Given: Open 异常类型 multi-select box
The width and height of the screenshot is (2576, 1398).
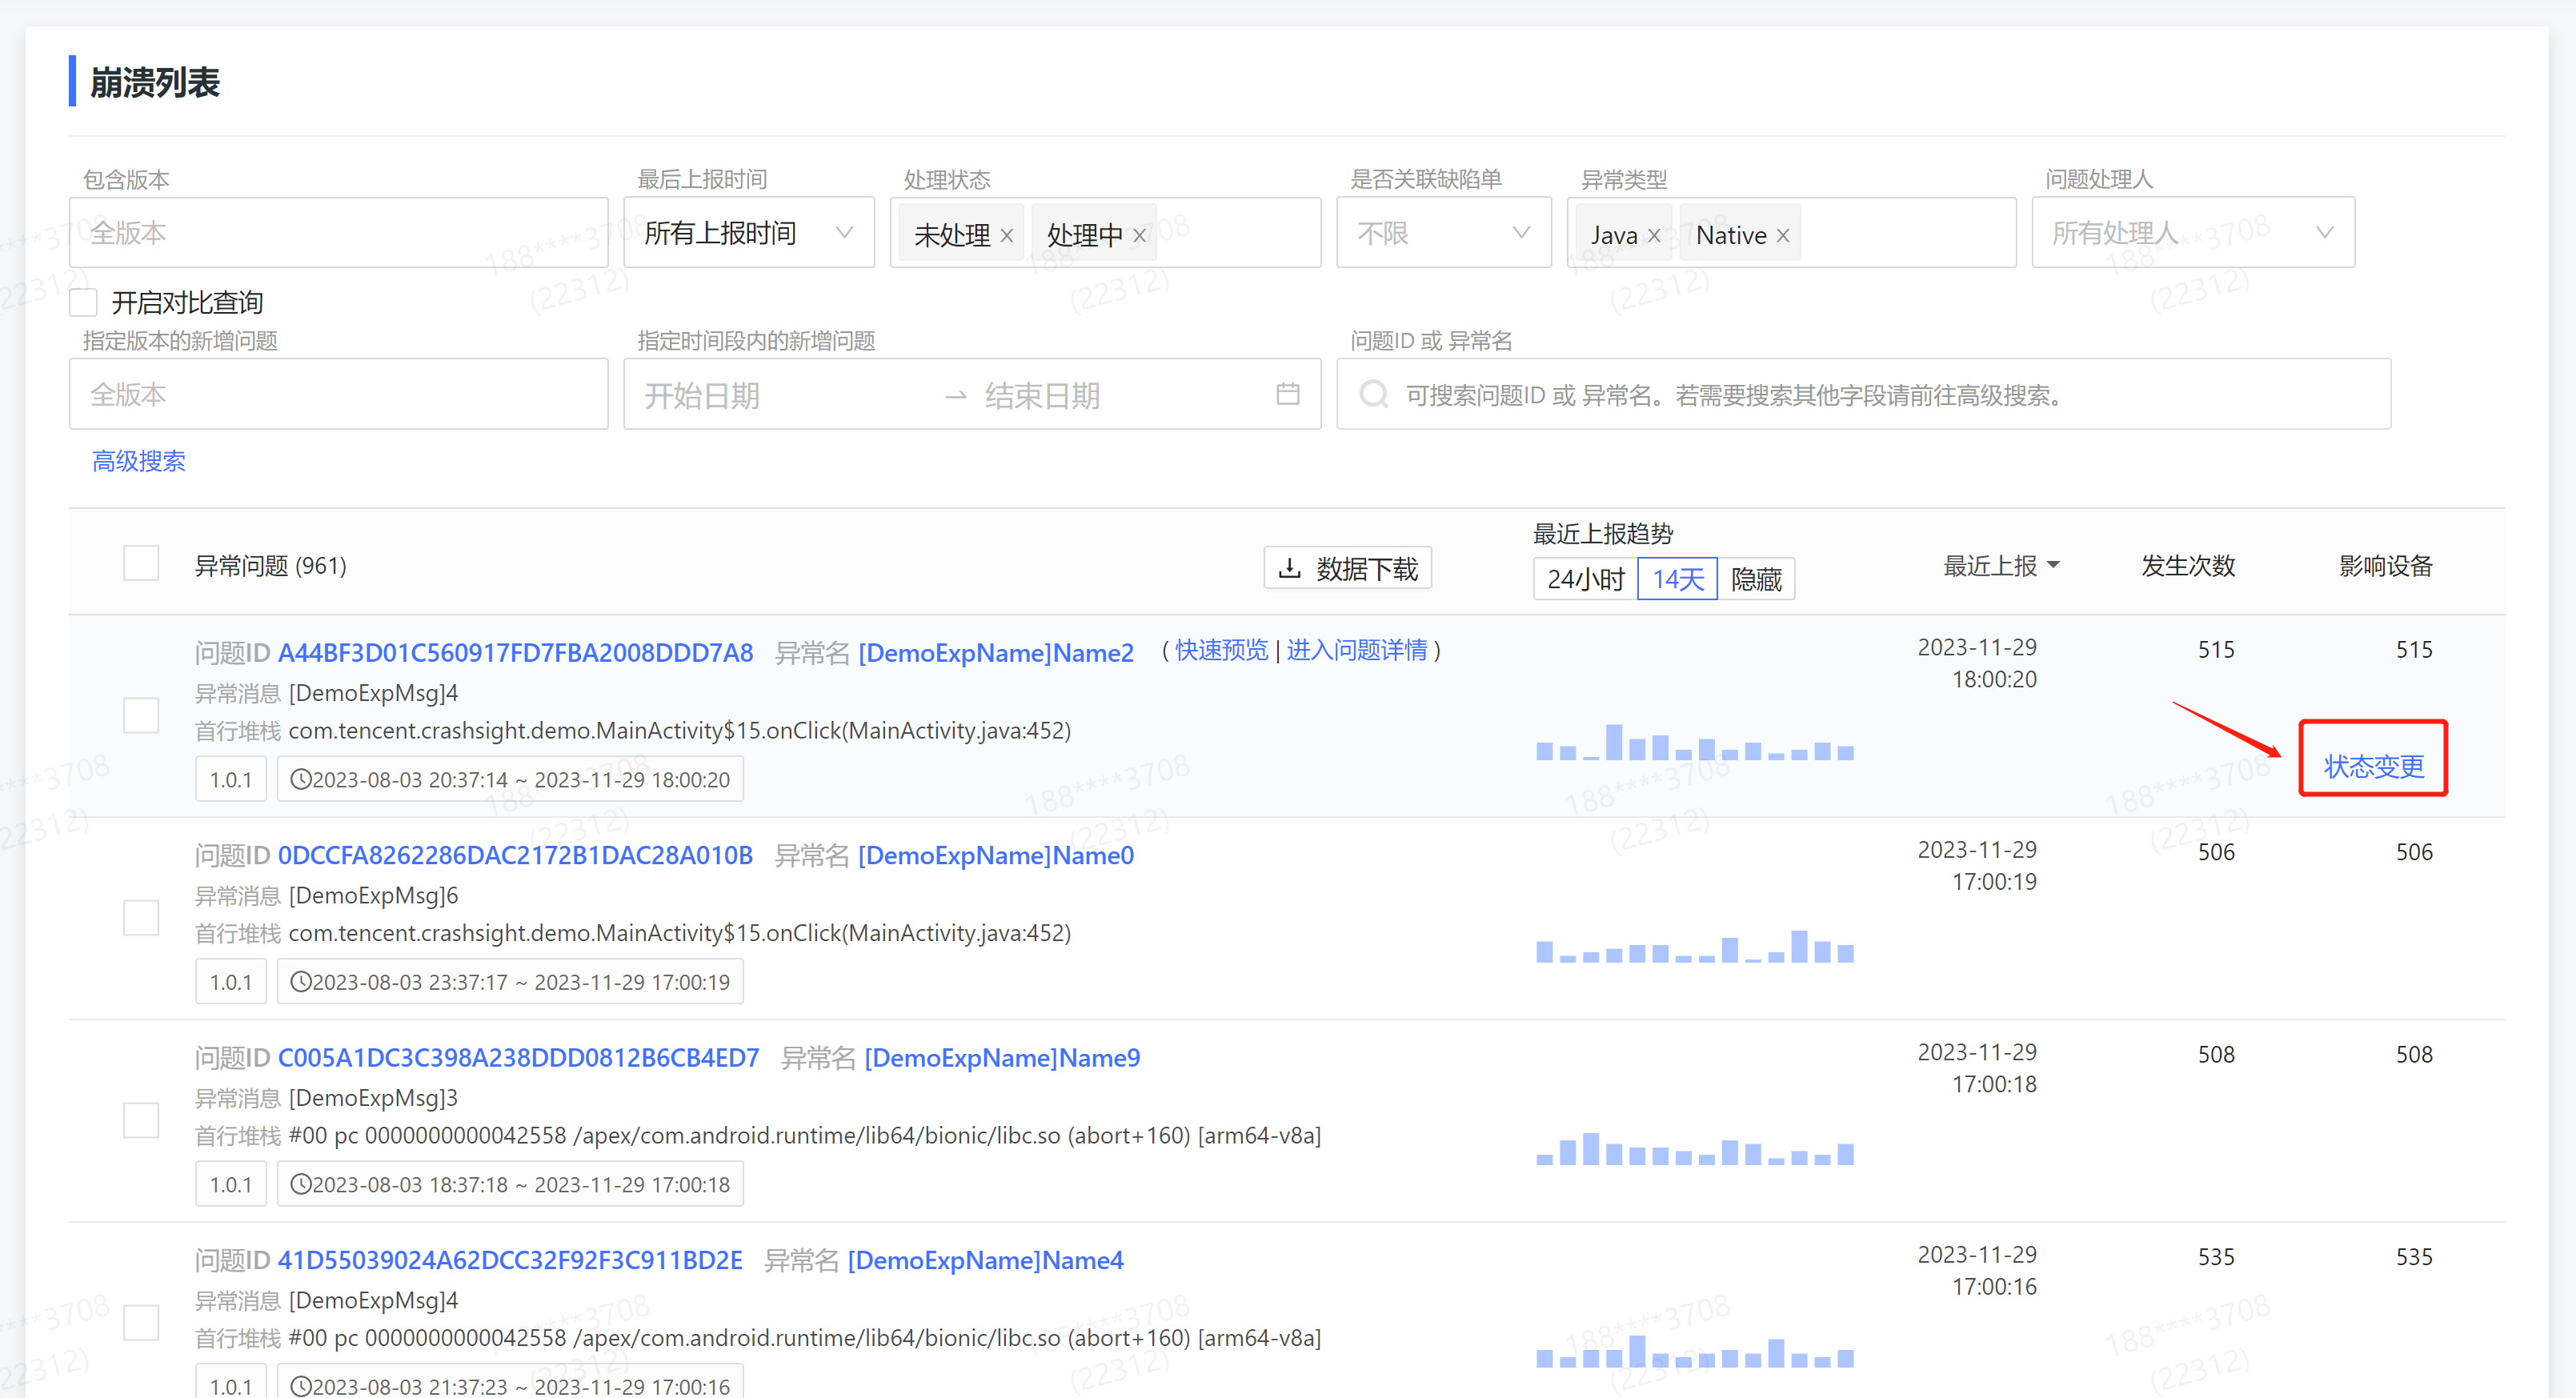Looking at the screenshot, I should click(x=1792, y=232).
